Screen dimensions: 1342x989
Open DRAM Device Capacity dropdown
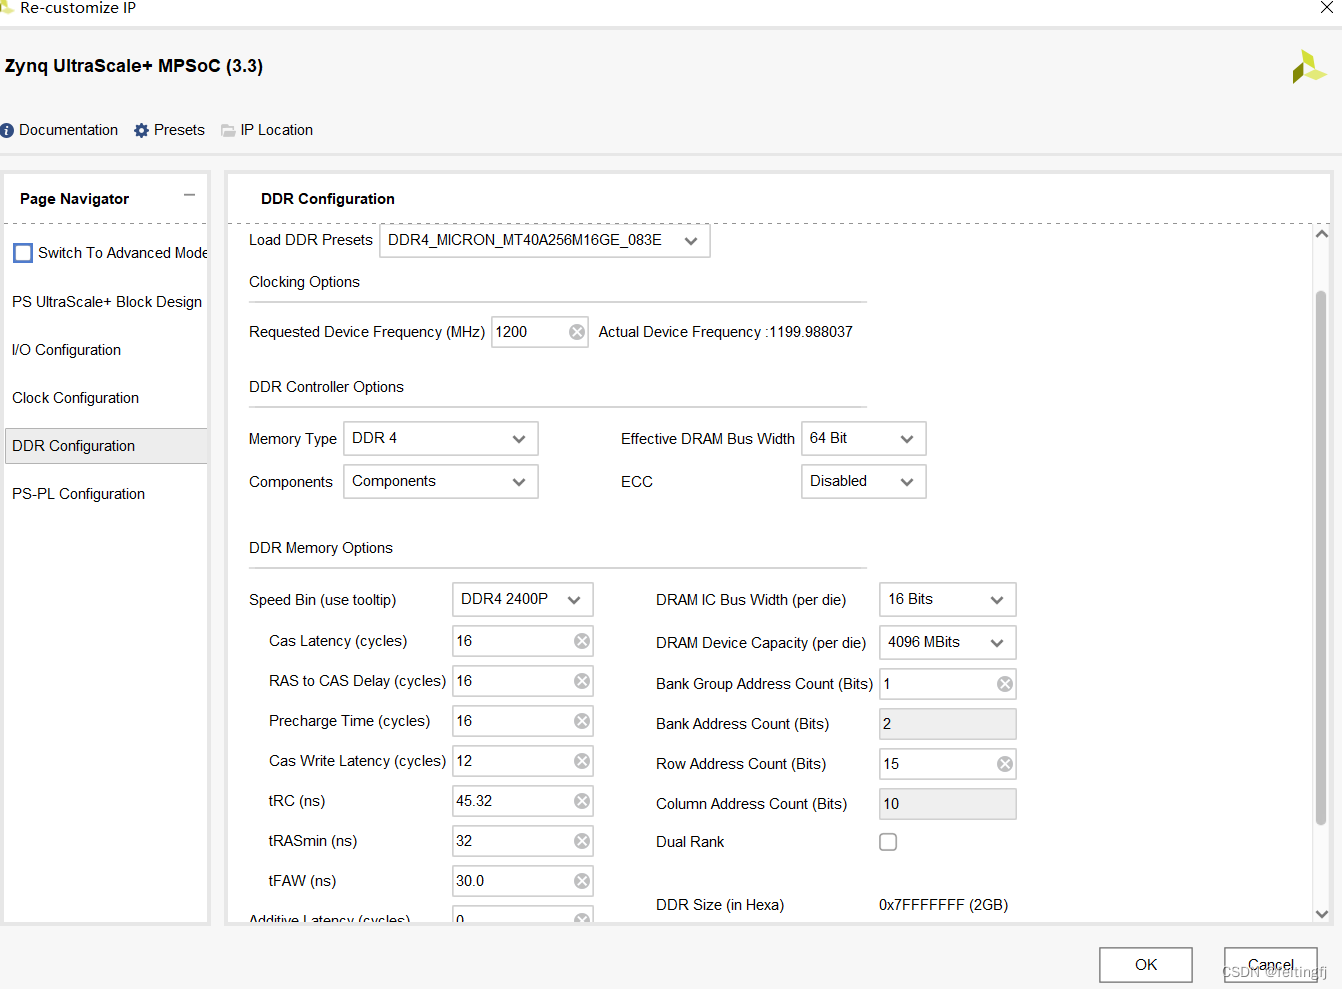948,642
